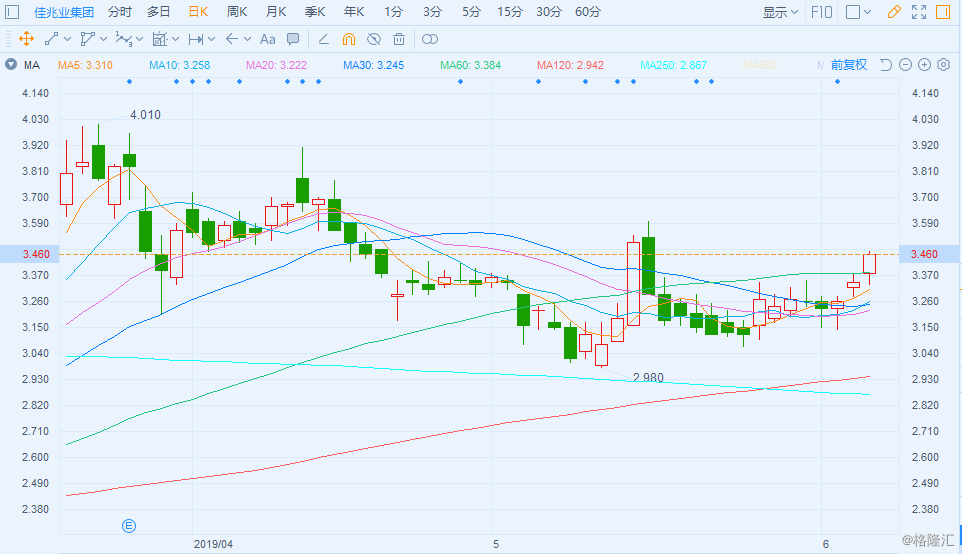962x554 pixels.
Task: Select the Aa text annotation tool
Action: [267, 39]
